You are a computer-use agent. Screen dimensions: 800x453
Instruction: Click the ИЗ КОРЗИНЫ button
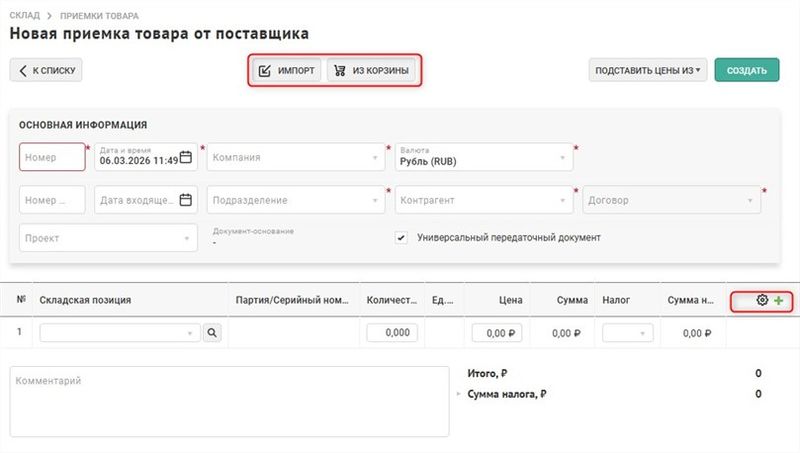pyautogui.click(x=371, y=70)
